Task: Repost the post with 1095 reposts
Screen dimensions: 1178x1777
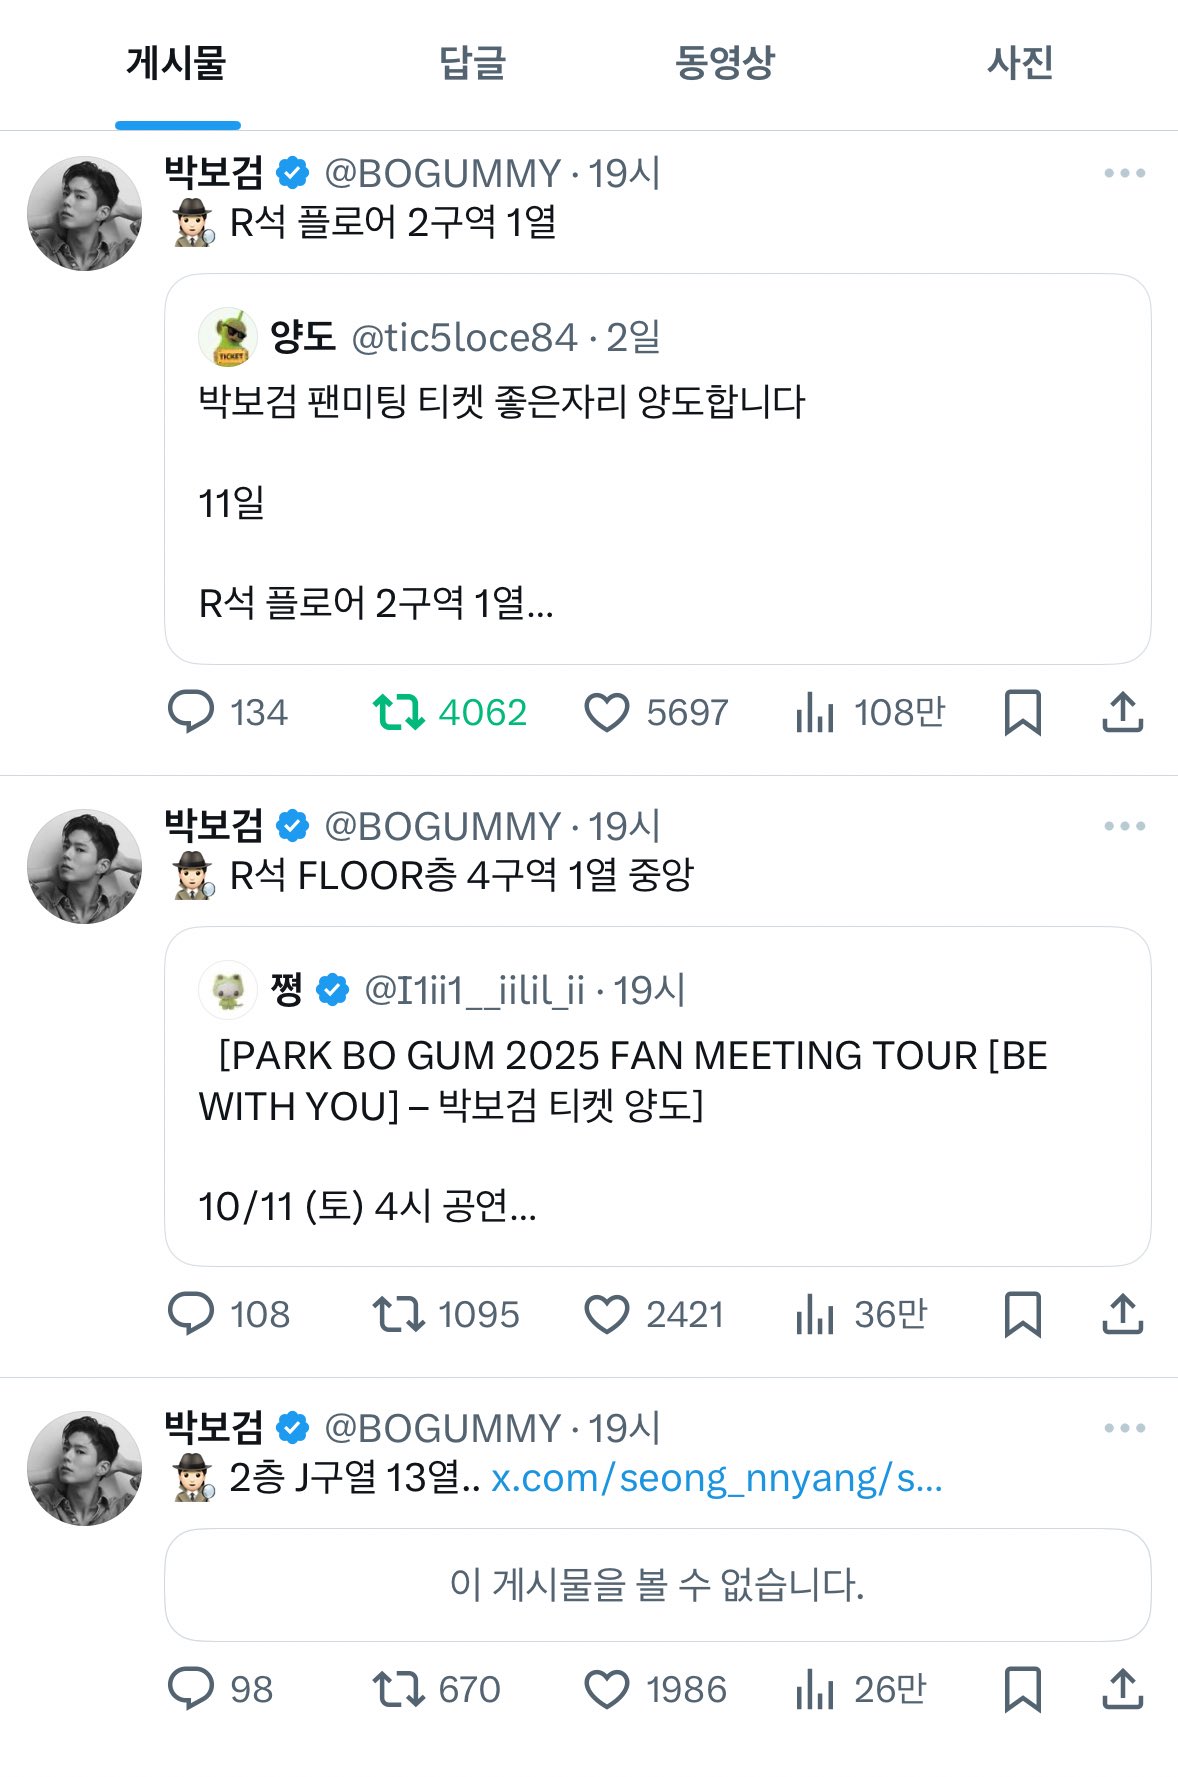Action: [399, 1314]
